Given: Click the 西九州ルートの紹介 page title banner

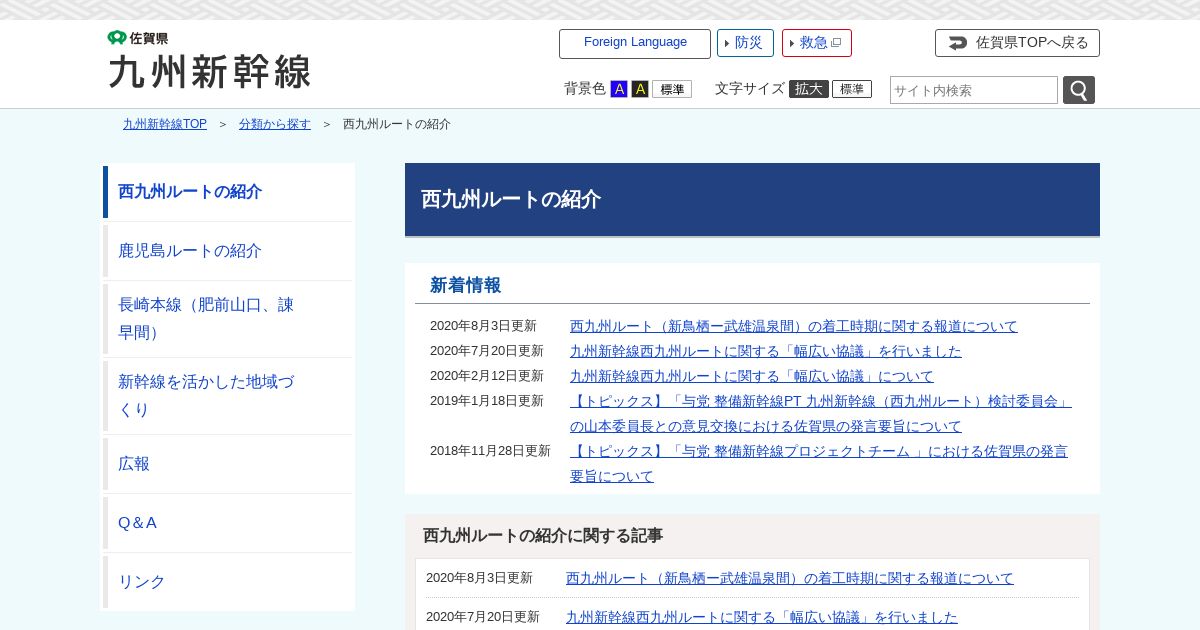Looking at the screenshot, I should coord(752,200).
